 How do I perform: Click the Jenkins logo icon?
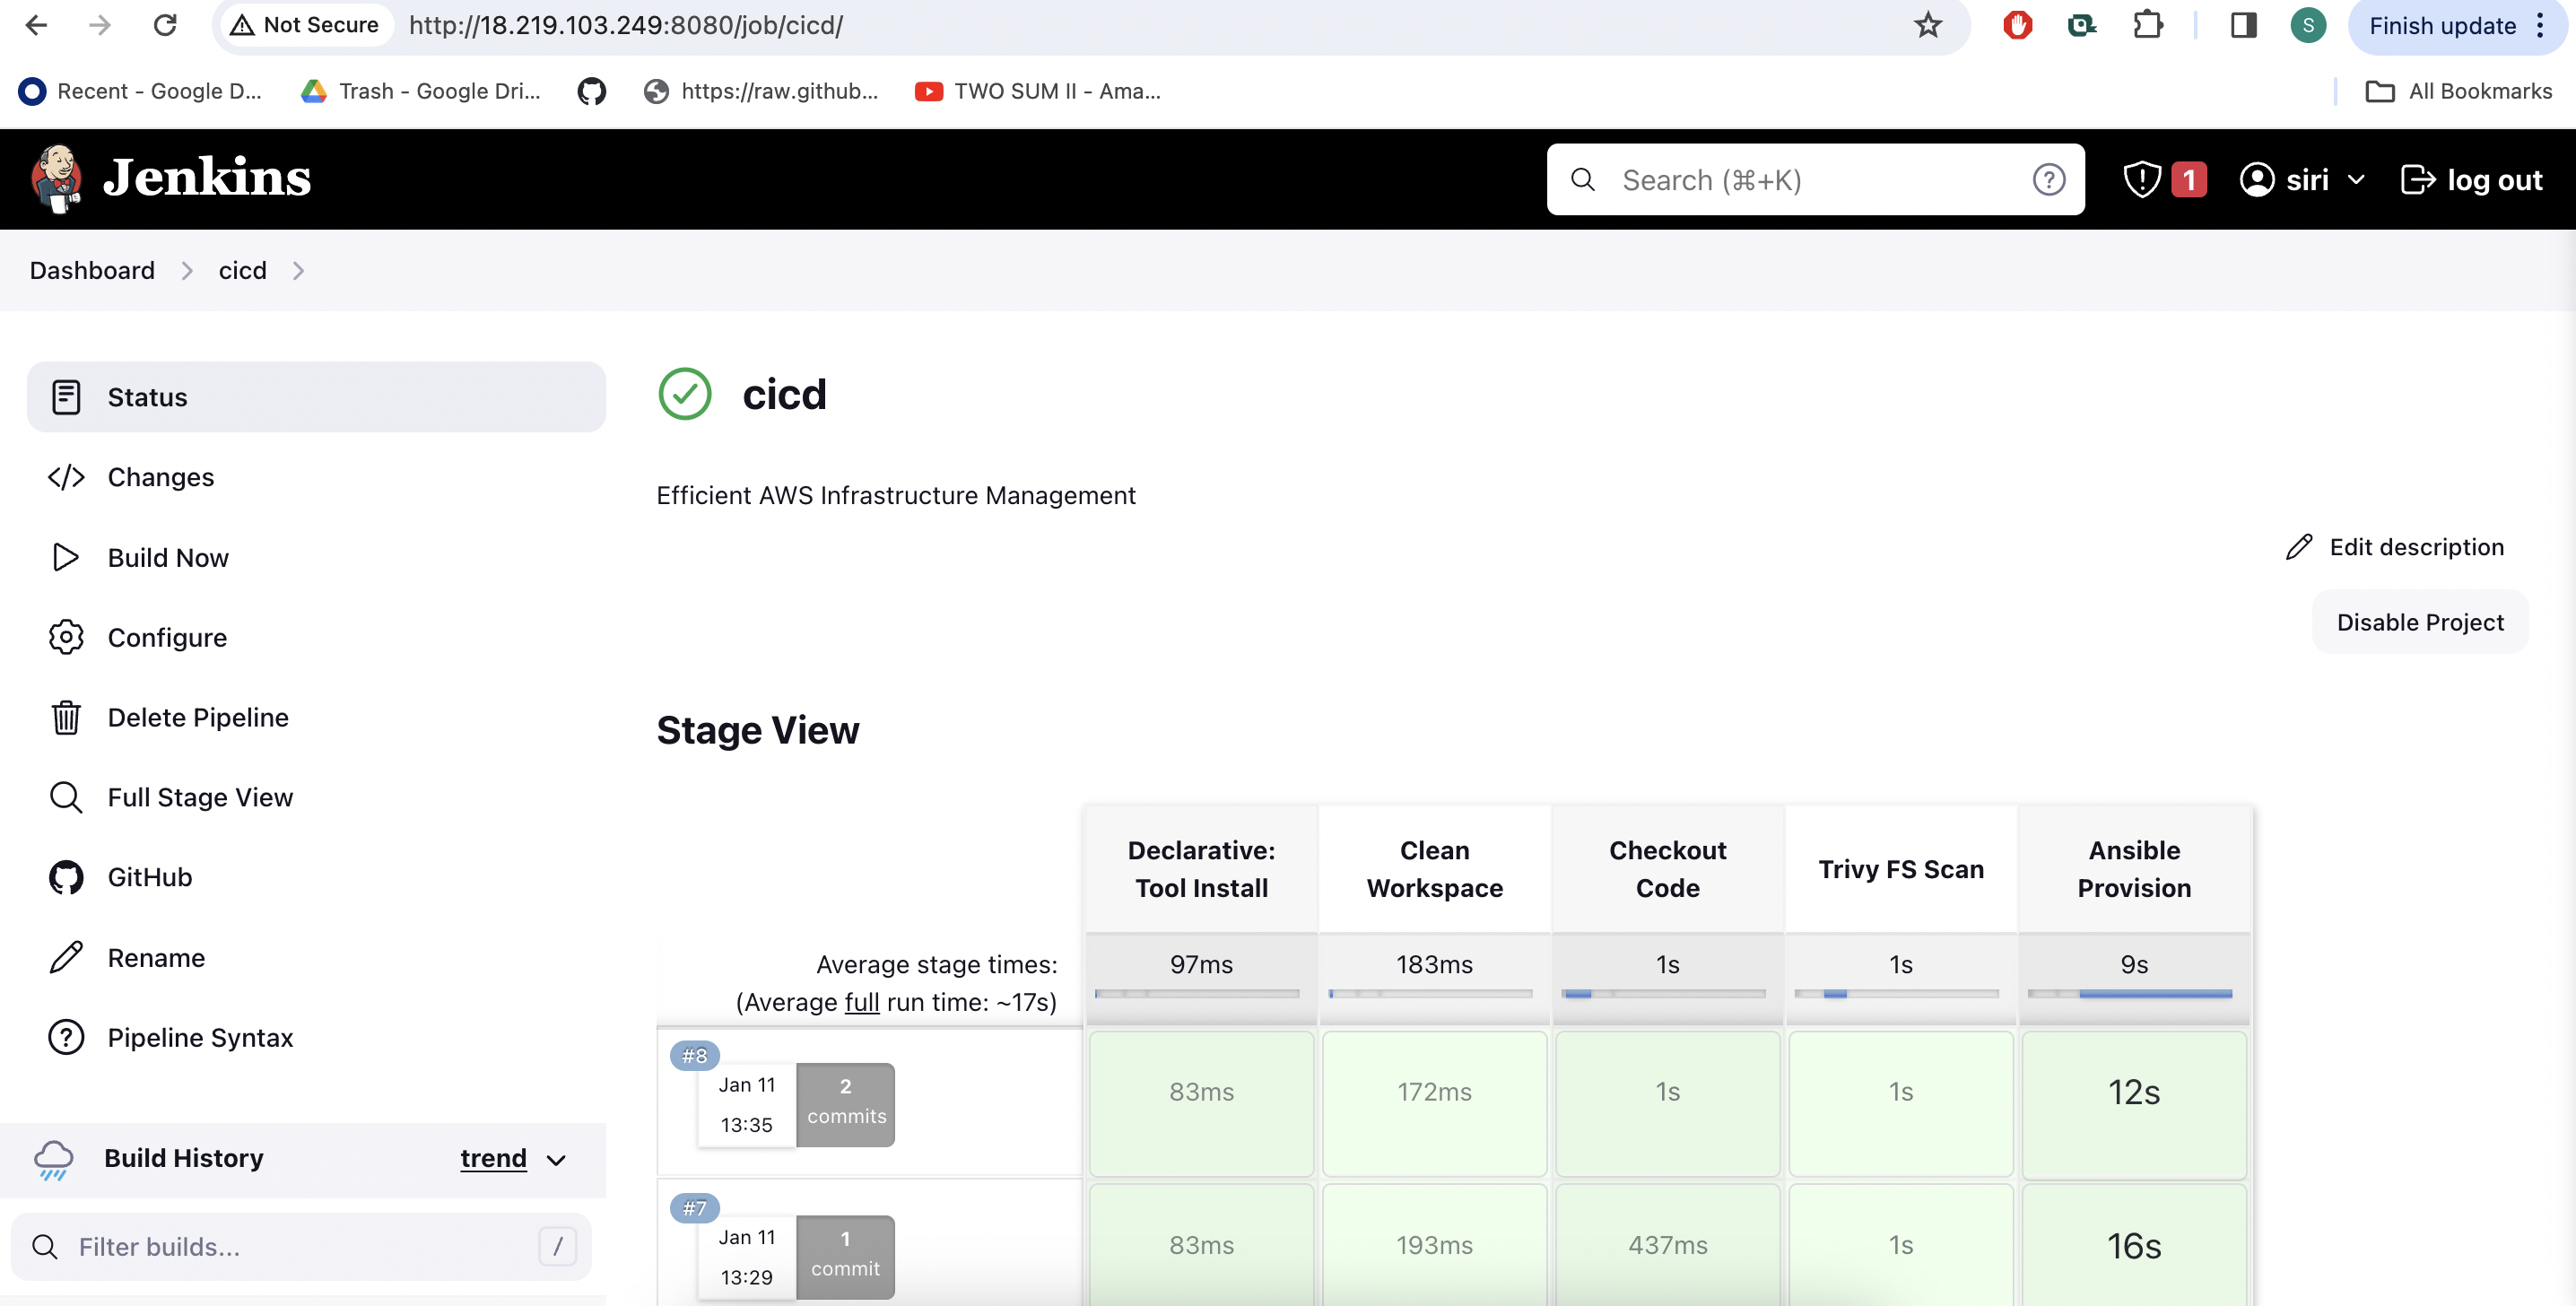pos(56,179)
